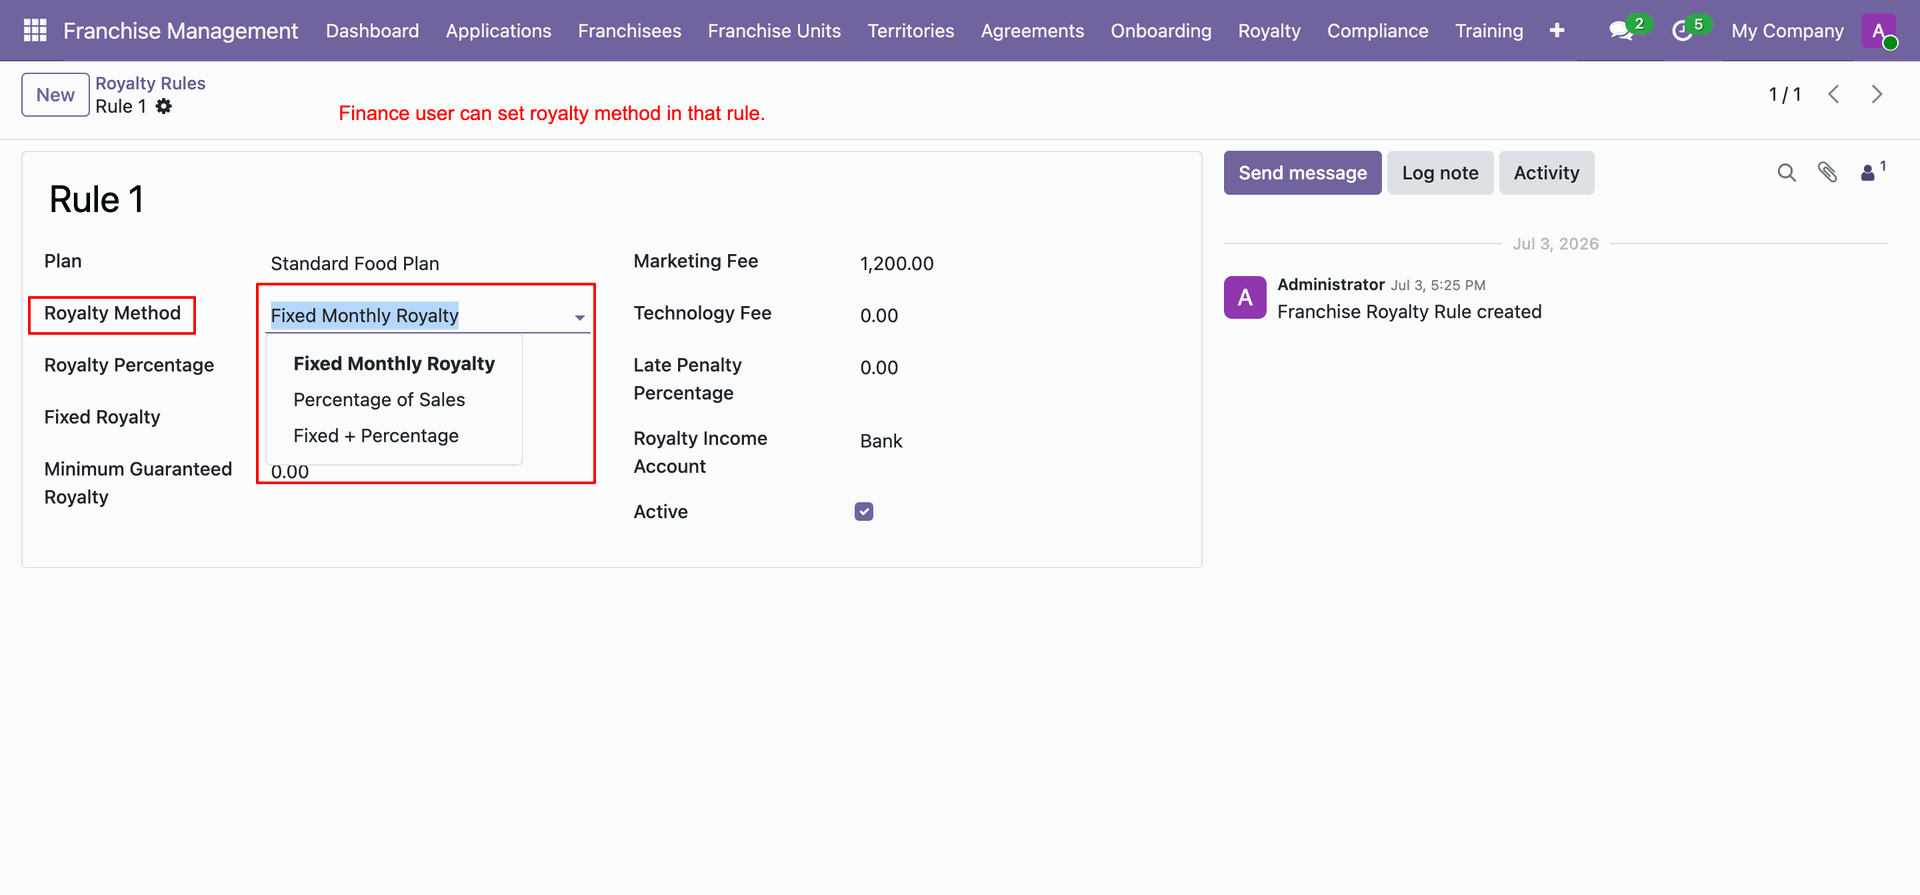Open the Agreements menu

click(1032, 31)
